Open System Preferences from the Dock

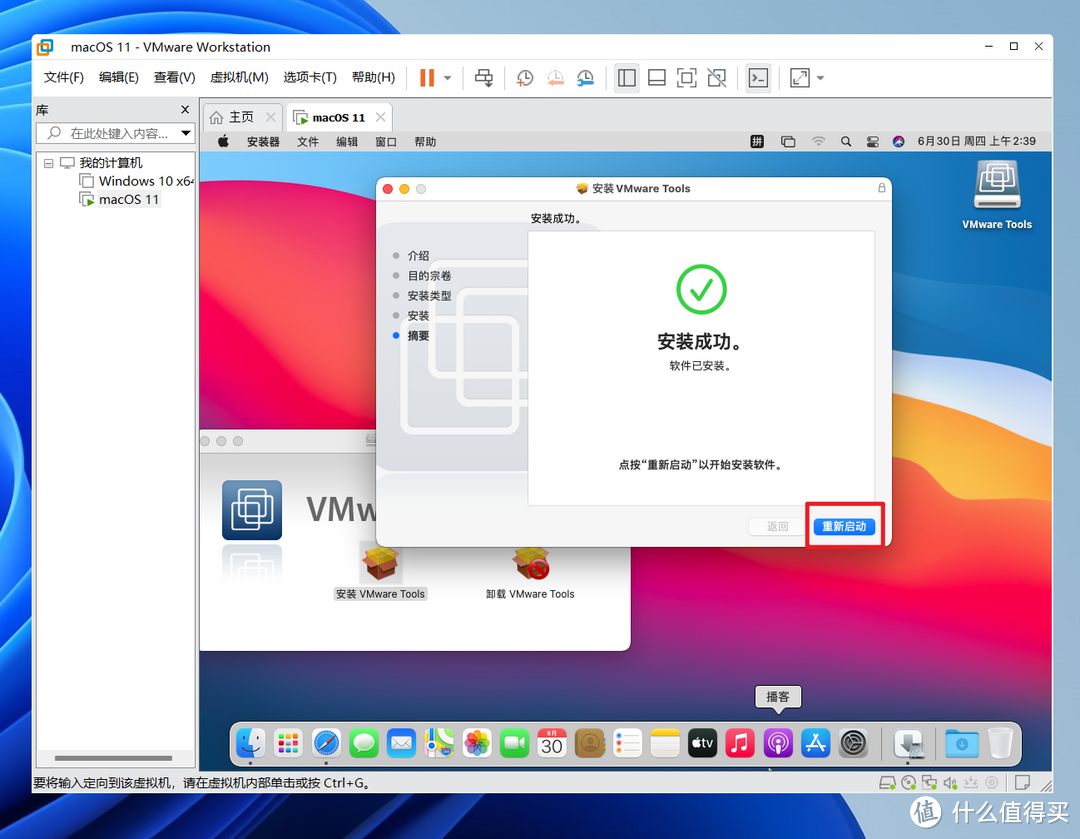click(x=853, y=744)
